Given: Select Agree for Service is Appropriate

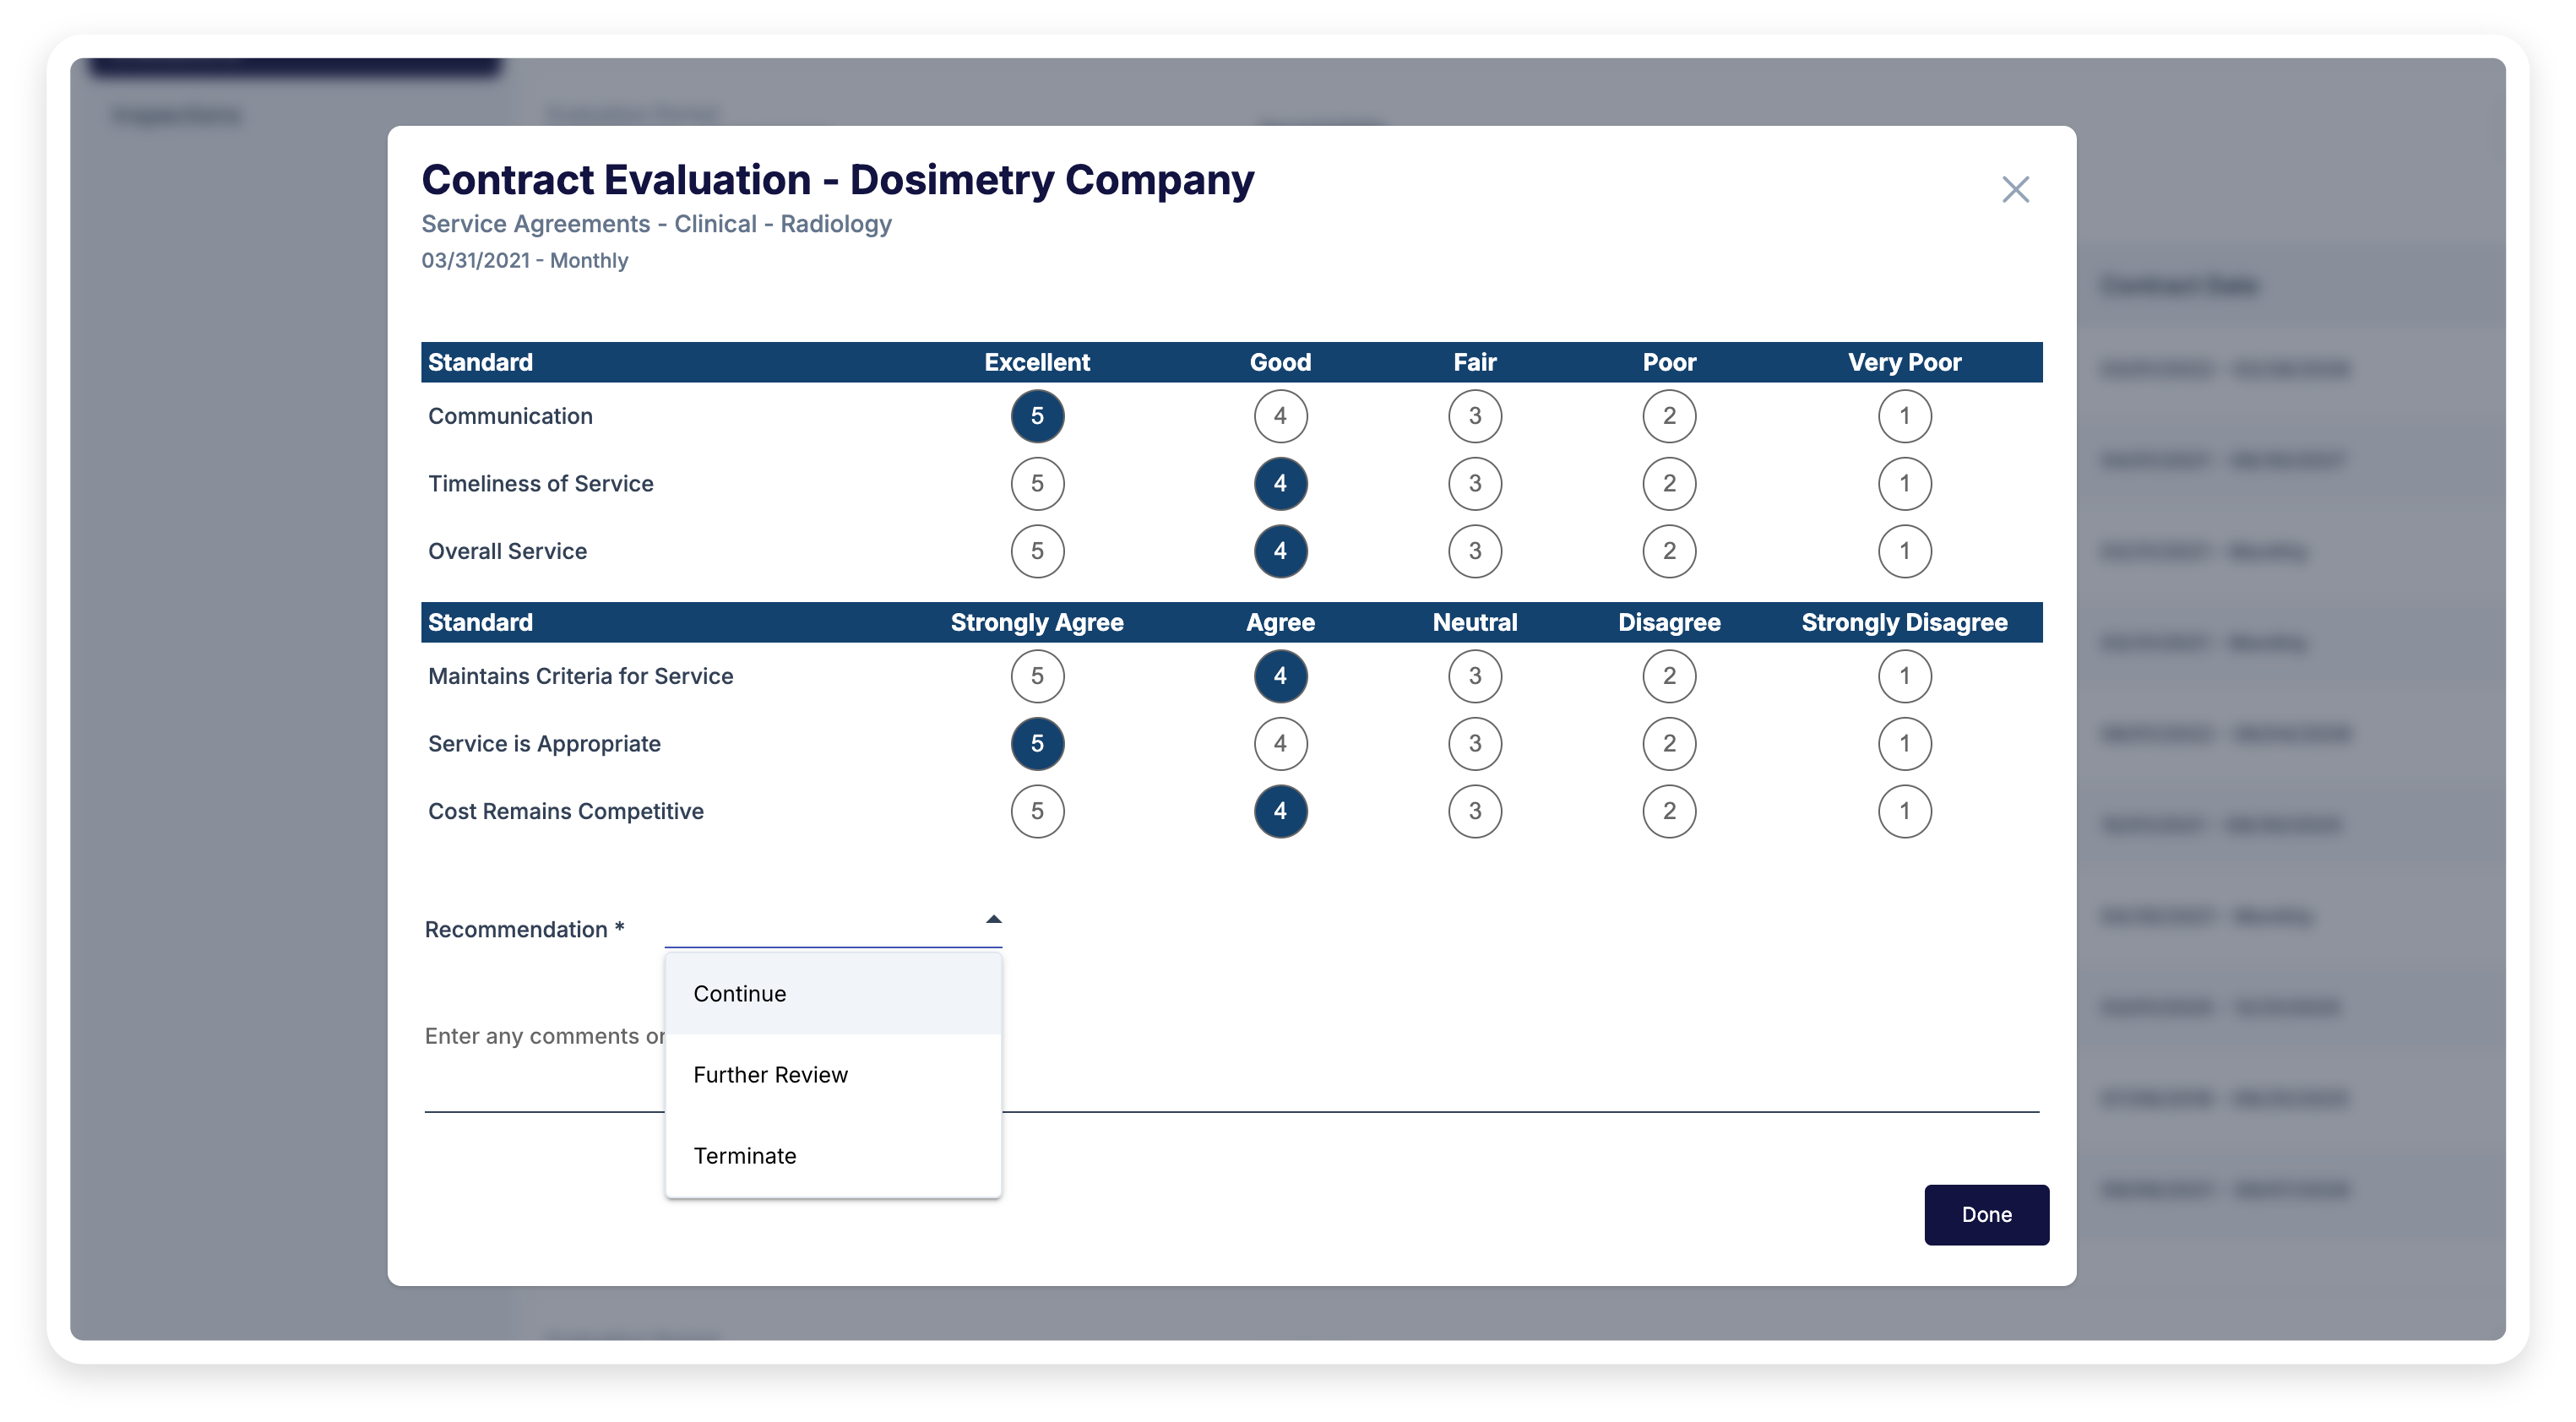Looking at the screenshot, I should coord(1280,743).
